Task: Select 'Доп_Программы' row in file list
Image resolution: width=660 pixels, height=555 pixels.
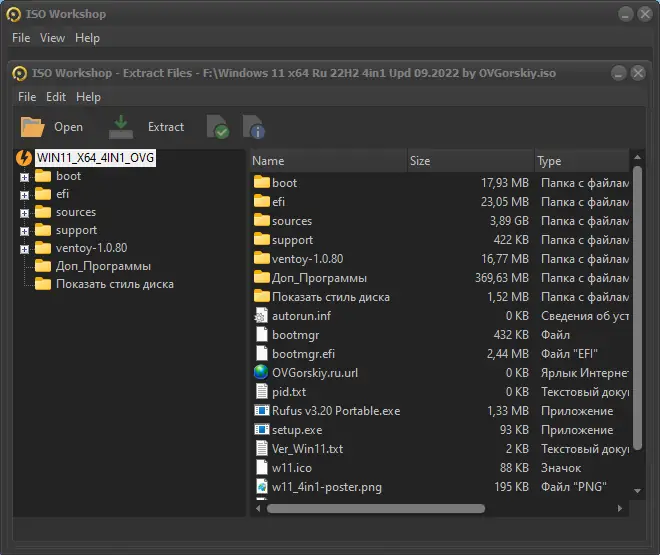Action: [440, 278]
